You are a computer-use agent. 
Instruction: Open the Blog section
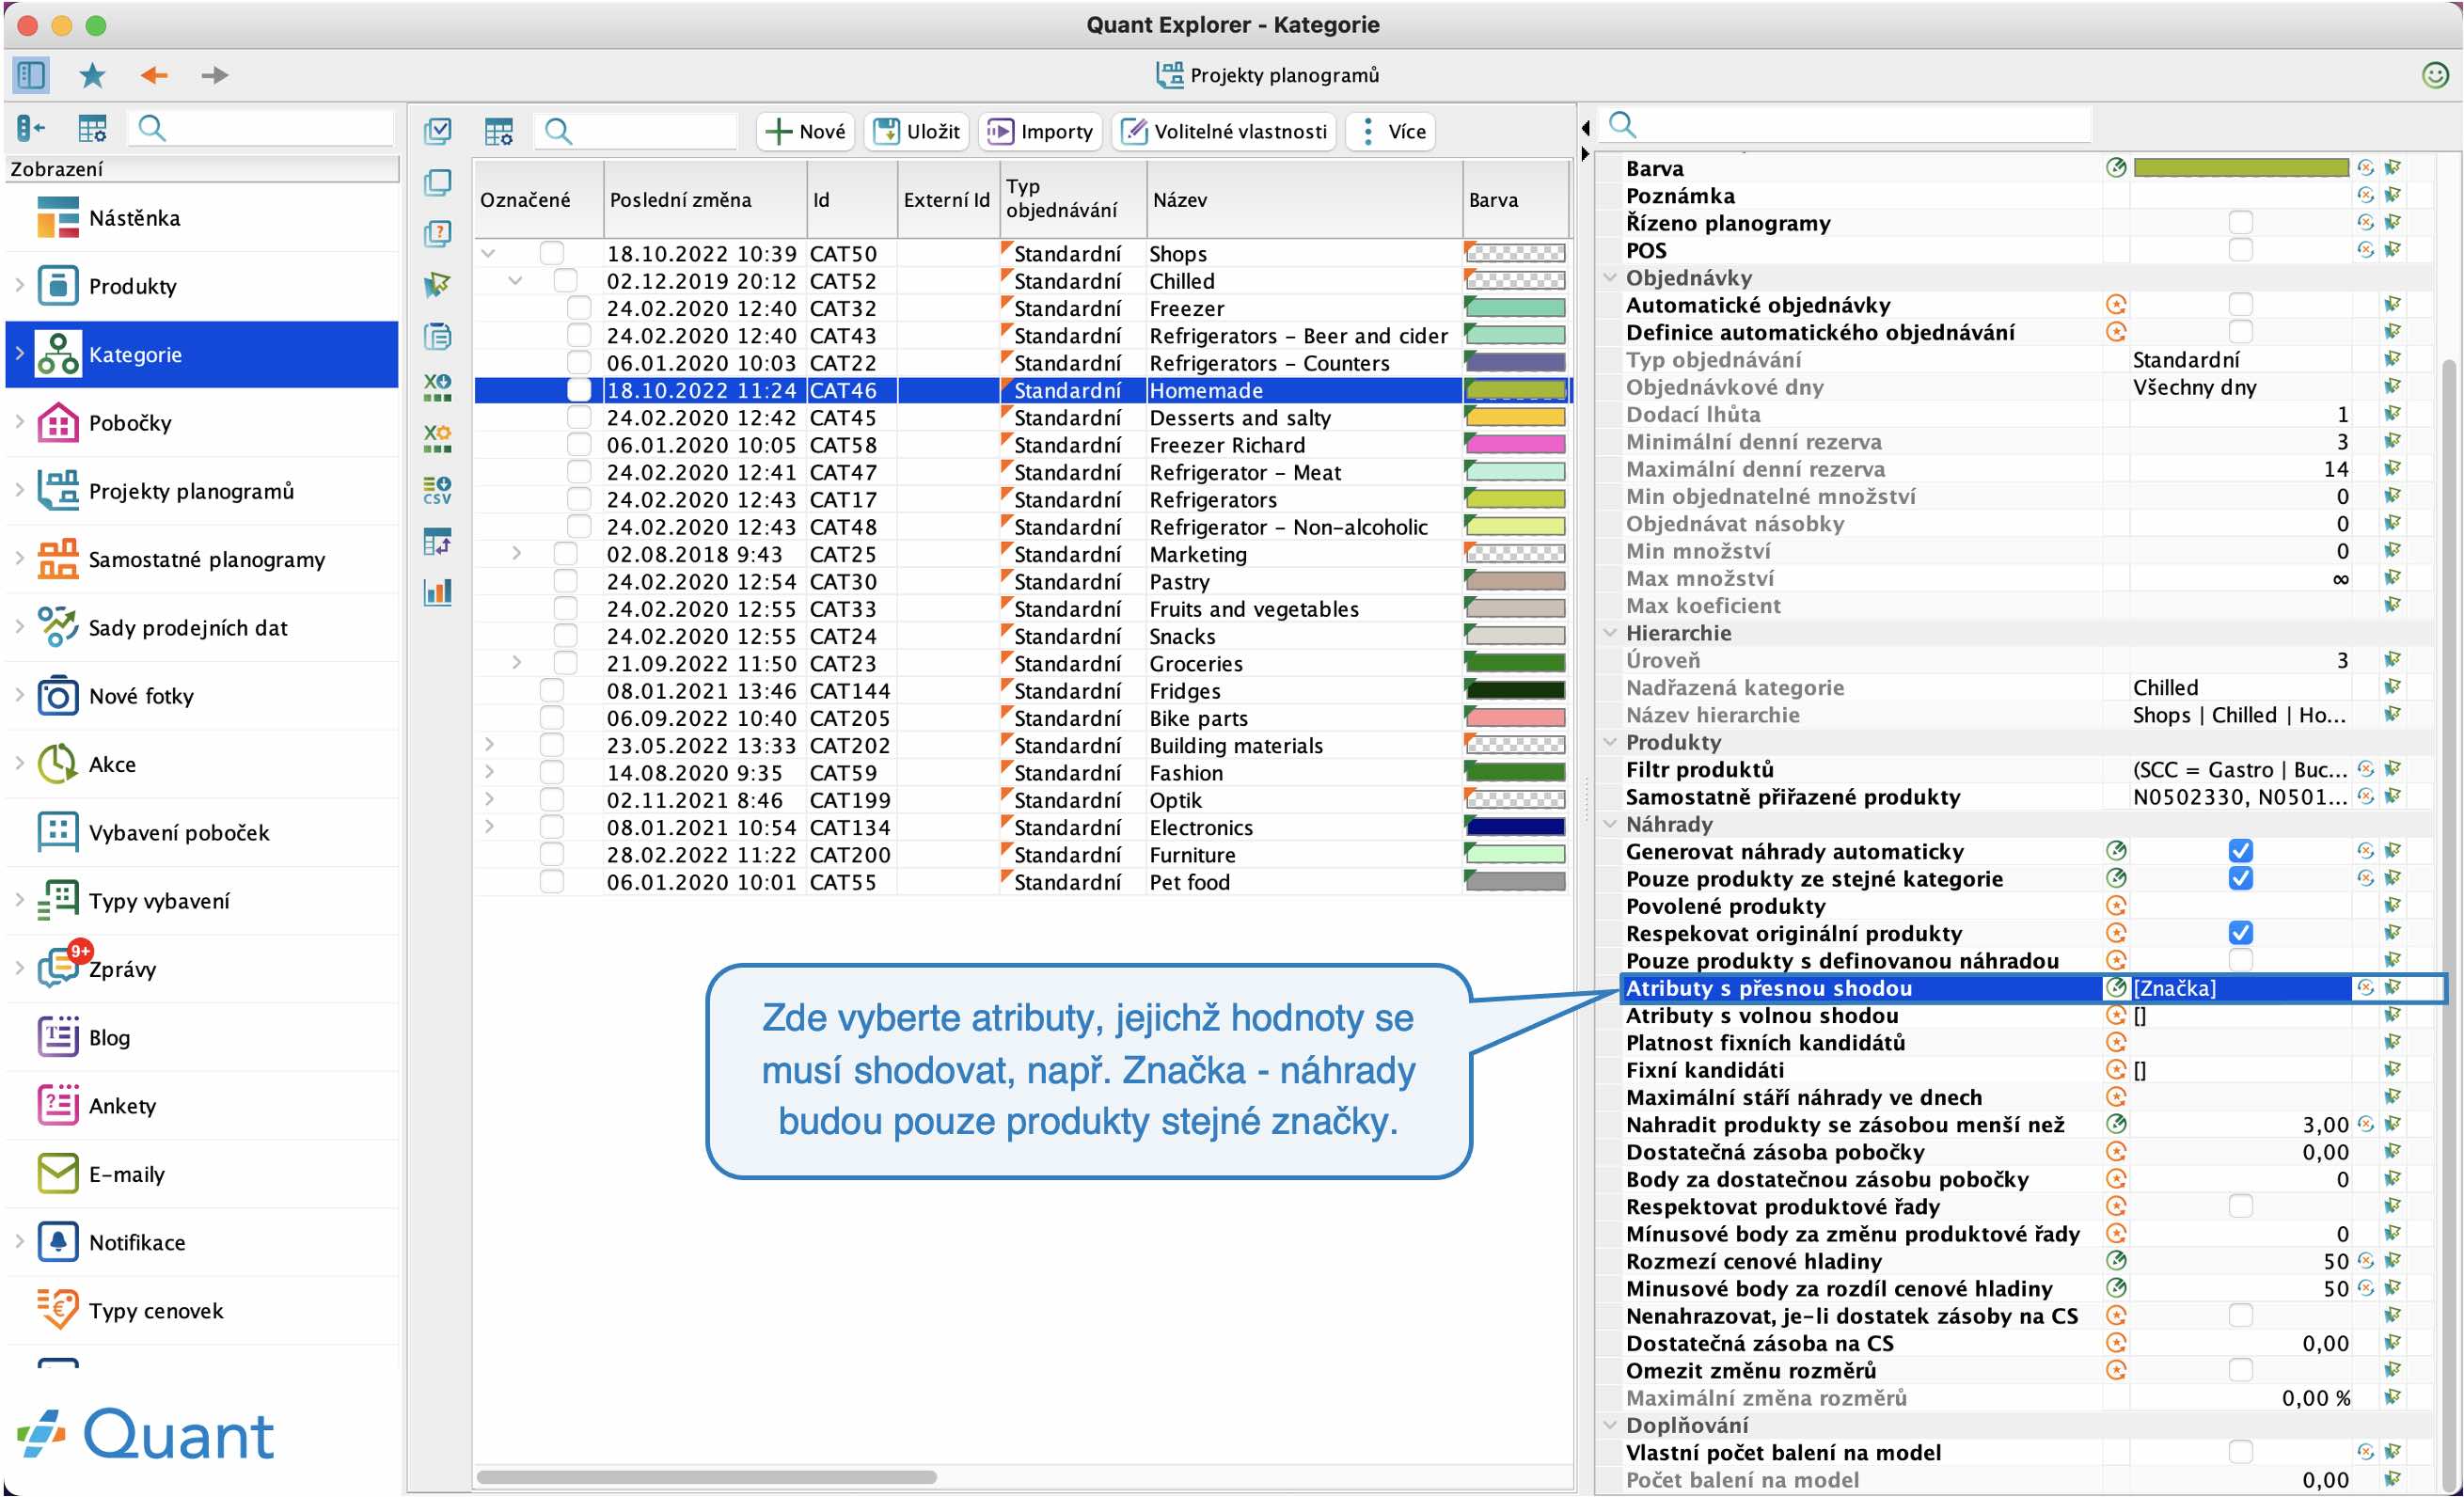click(x=200, y=1038)
